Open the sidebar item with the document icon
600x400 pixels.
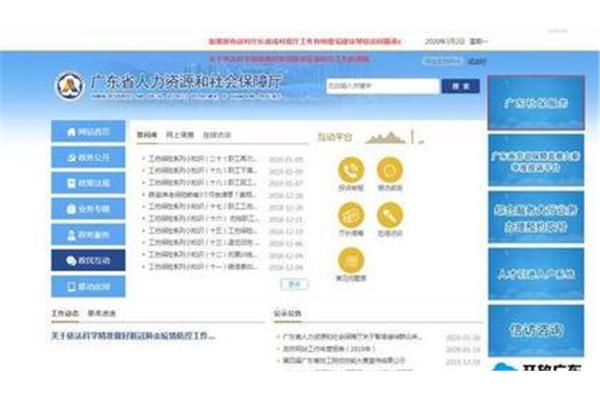click(88, 183)
